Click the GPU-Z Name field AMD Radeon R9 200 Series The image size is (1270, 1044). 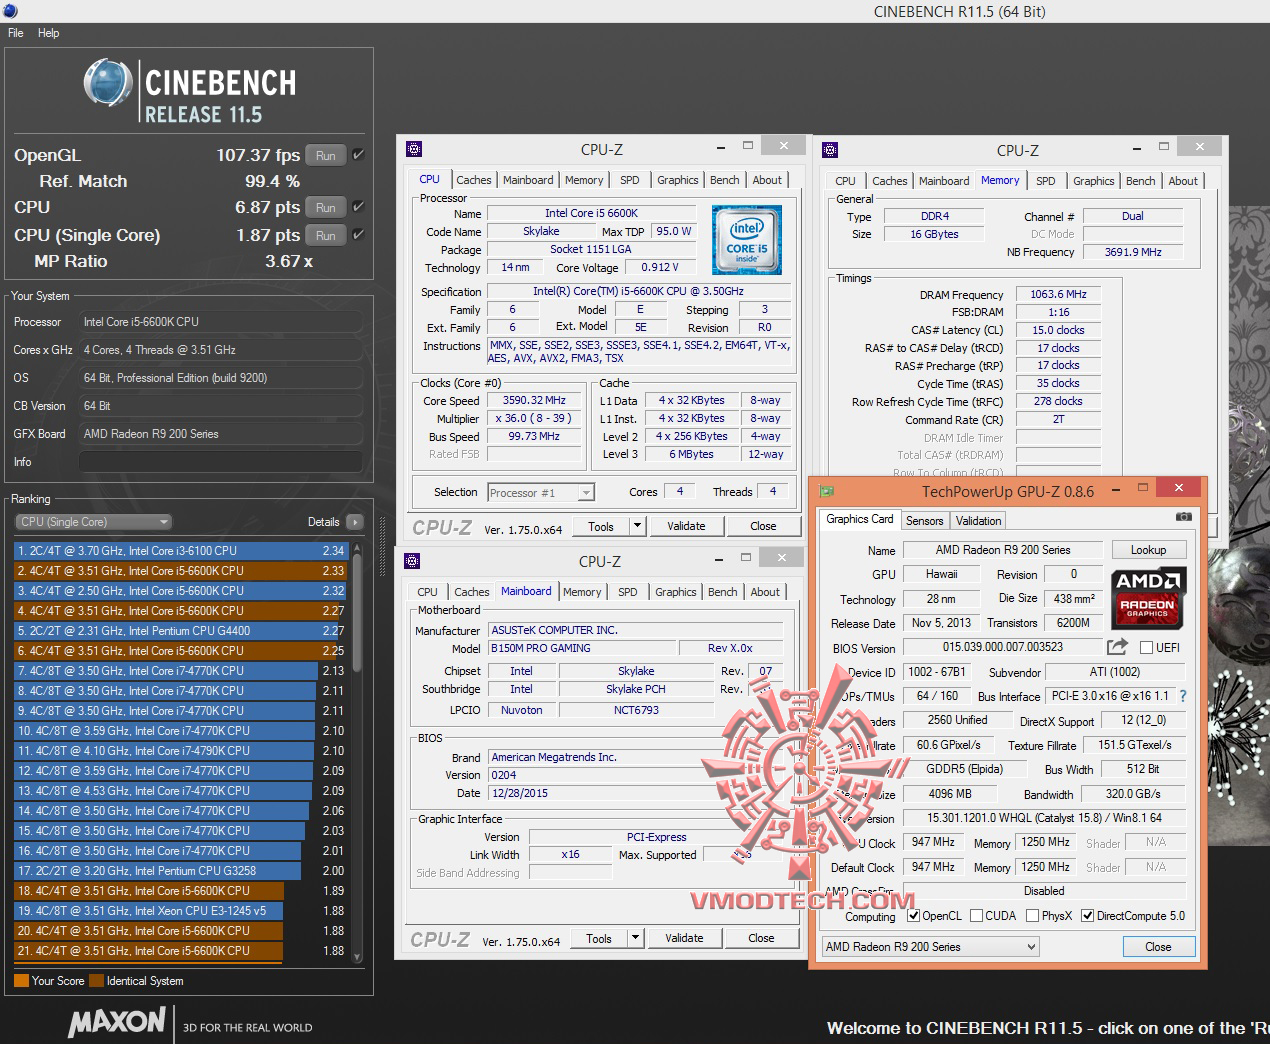pos(1003,550)
